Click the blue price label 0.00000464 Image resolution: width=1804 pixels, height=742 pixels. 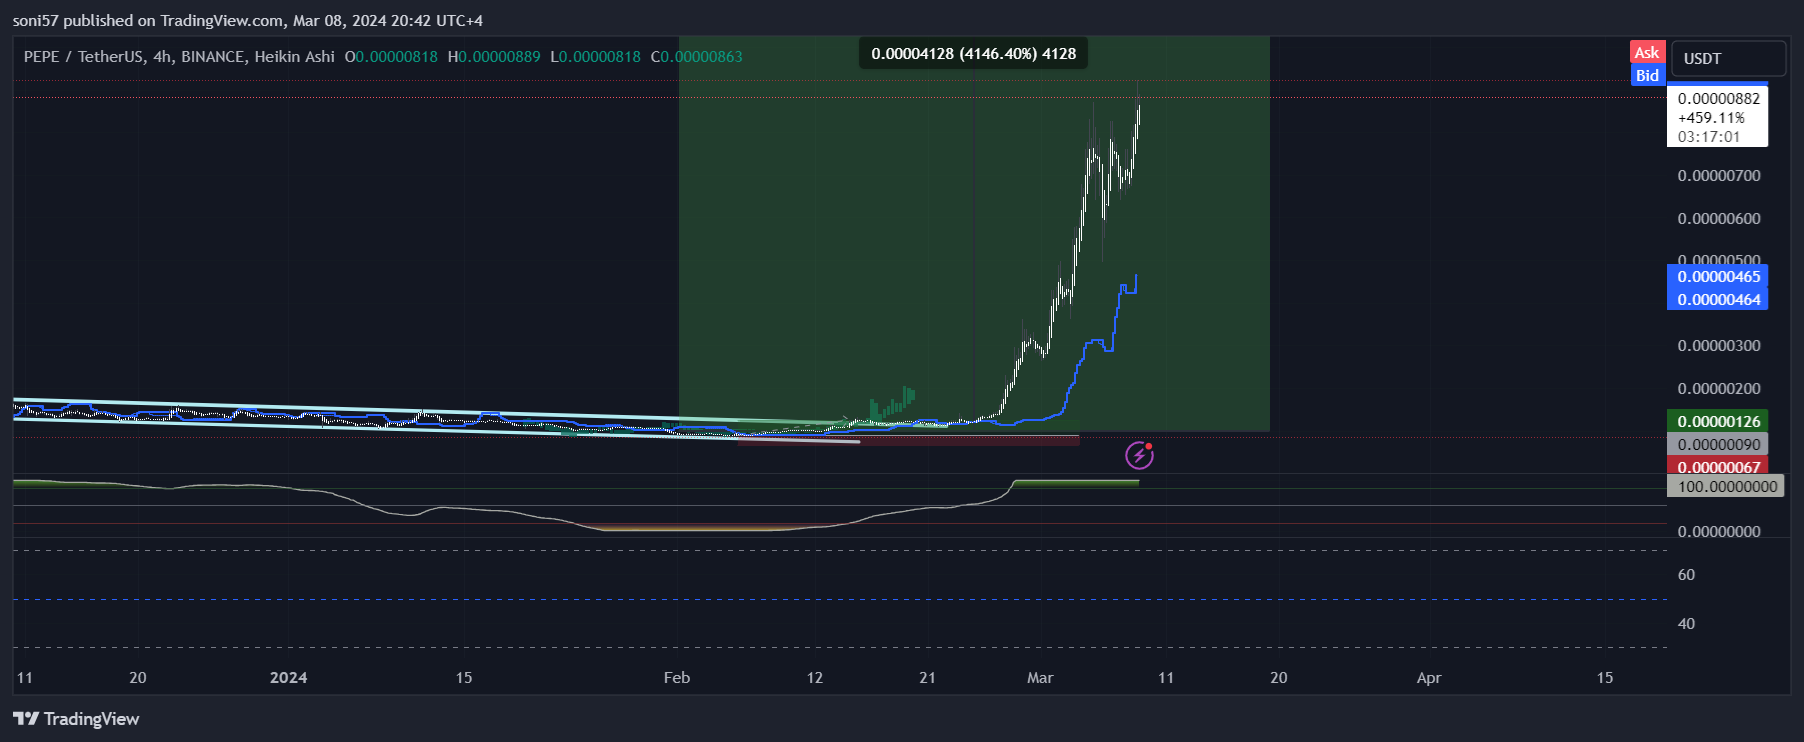coord(1718,299)
